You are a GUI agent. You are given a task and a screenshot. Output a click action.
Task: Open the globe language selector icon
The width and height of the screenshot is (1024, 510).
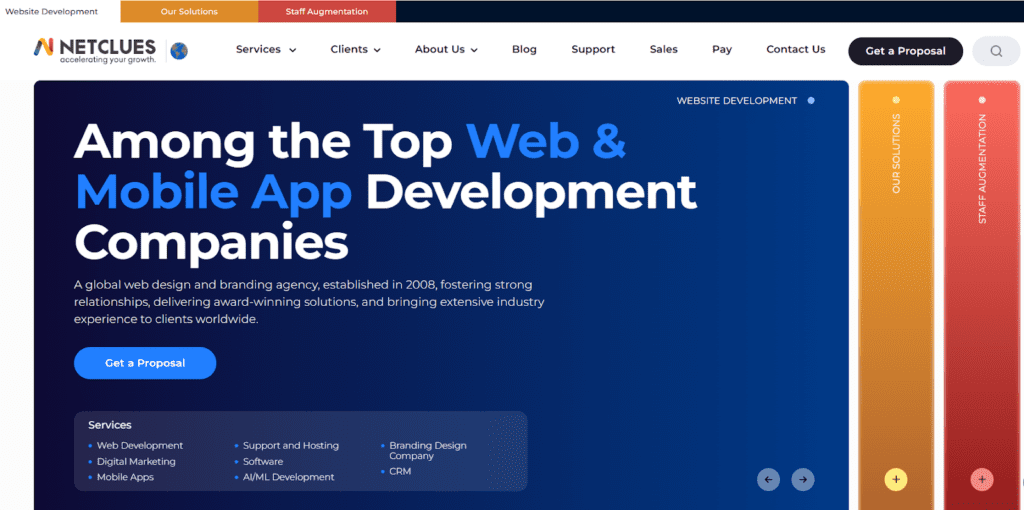pos(179,50)
